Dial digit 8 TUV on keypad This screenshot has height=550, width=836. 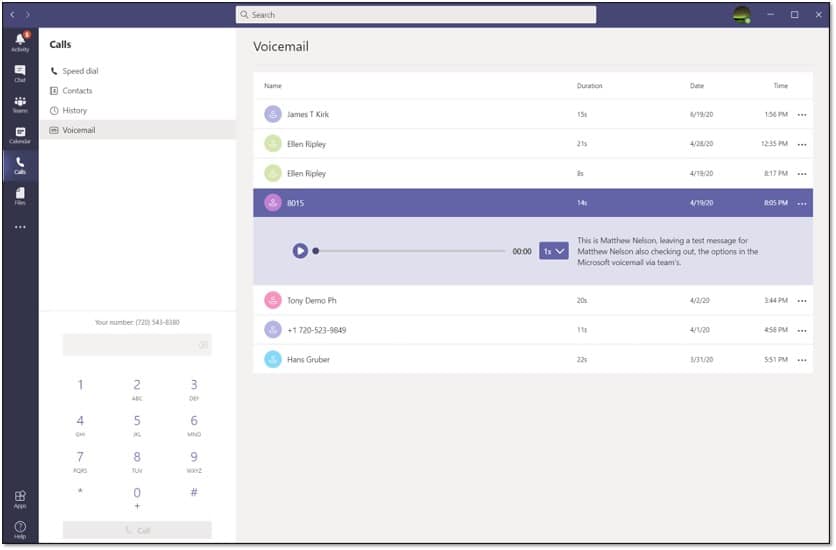137,462
